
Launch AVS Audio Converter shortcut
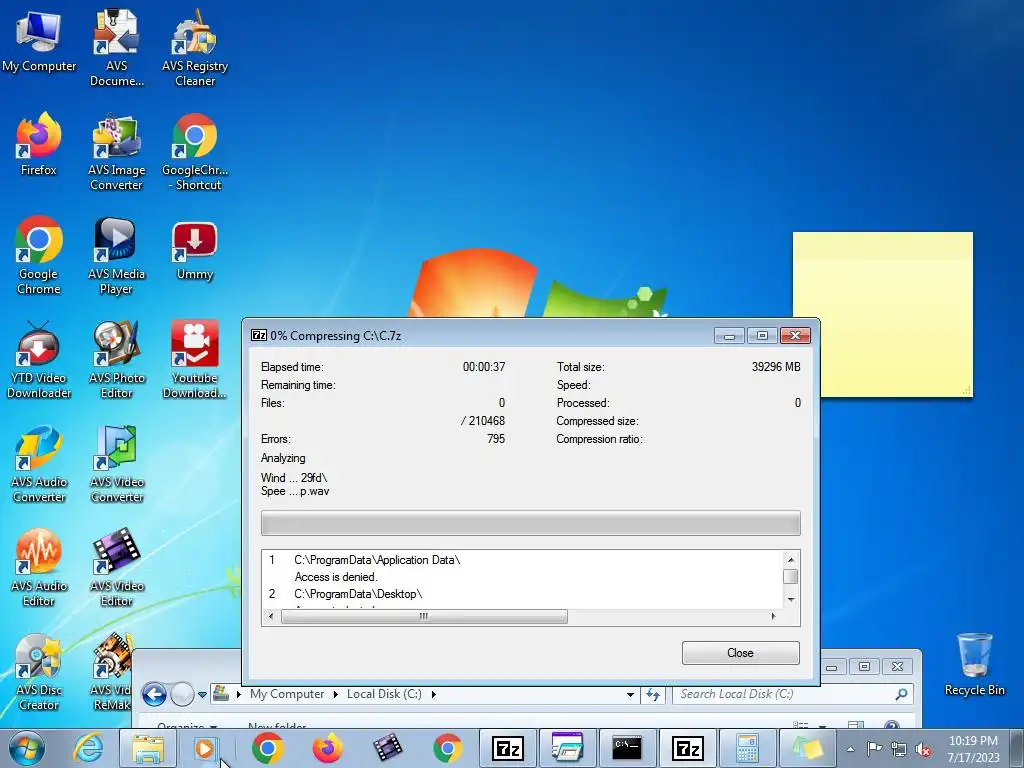click(x=39, y=464)
